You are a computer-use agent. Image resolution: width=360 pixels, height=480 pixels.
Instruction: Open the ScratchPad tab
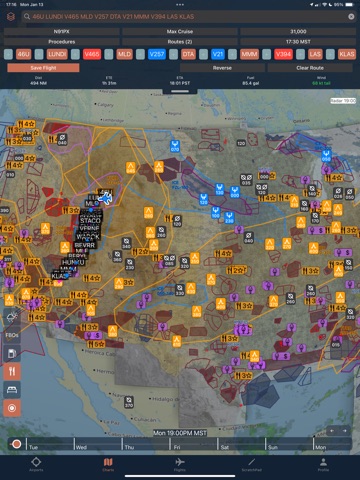pos(252,464)
